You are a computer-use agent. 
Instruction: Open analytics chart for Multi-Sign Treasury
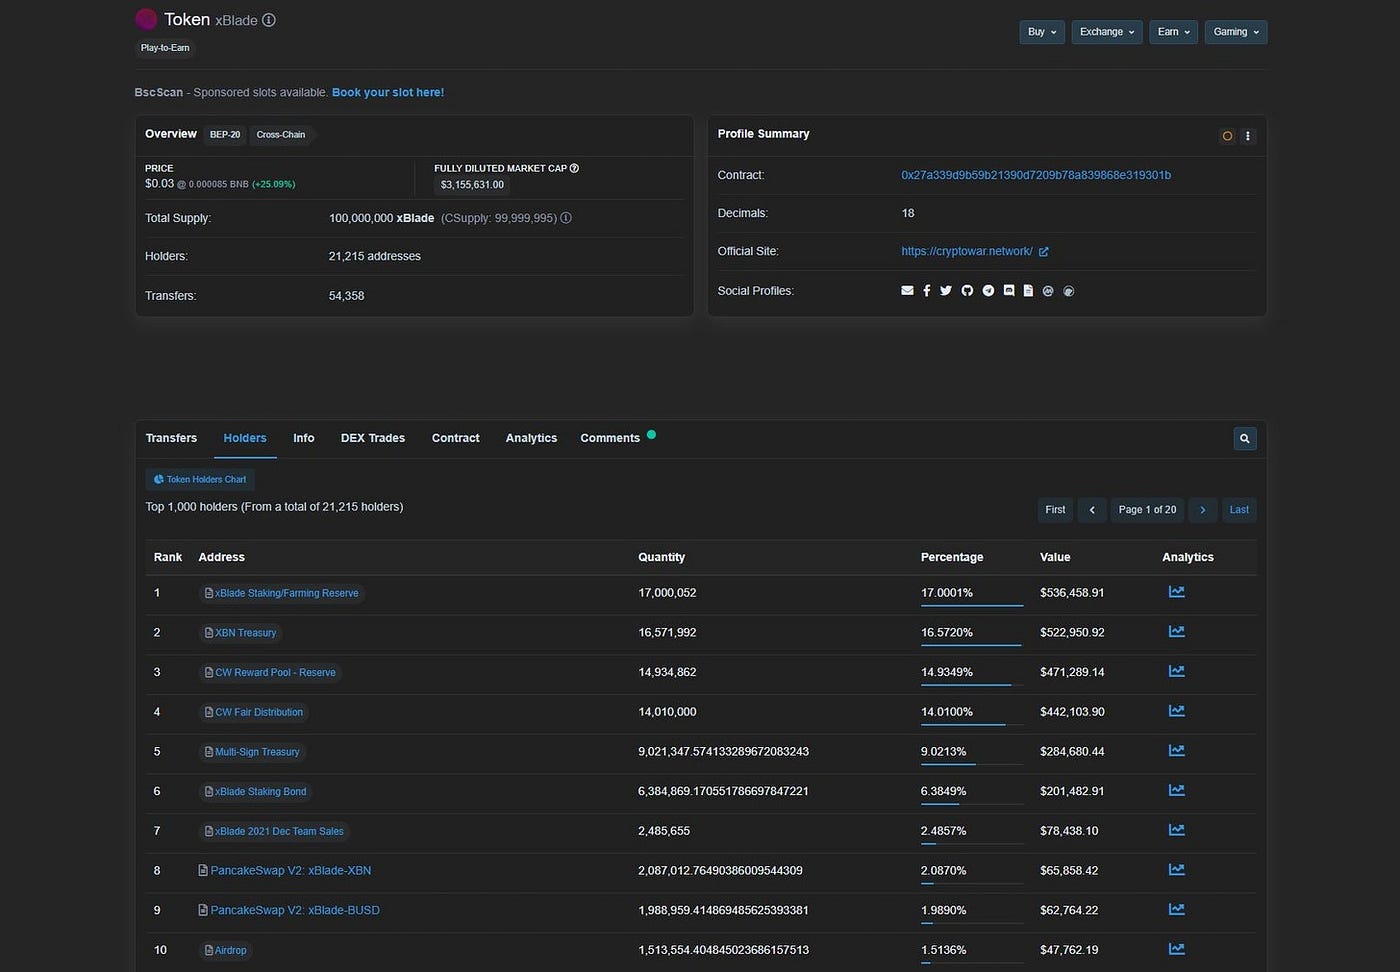point(1177,751)
